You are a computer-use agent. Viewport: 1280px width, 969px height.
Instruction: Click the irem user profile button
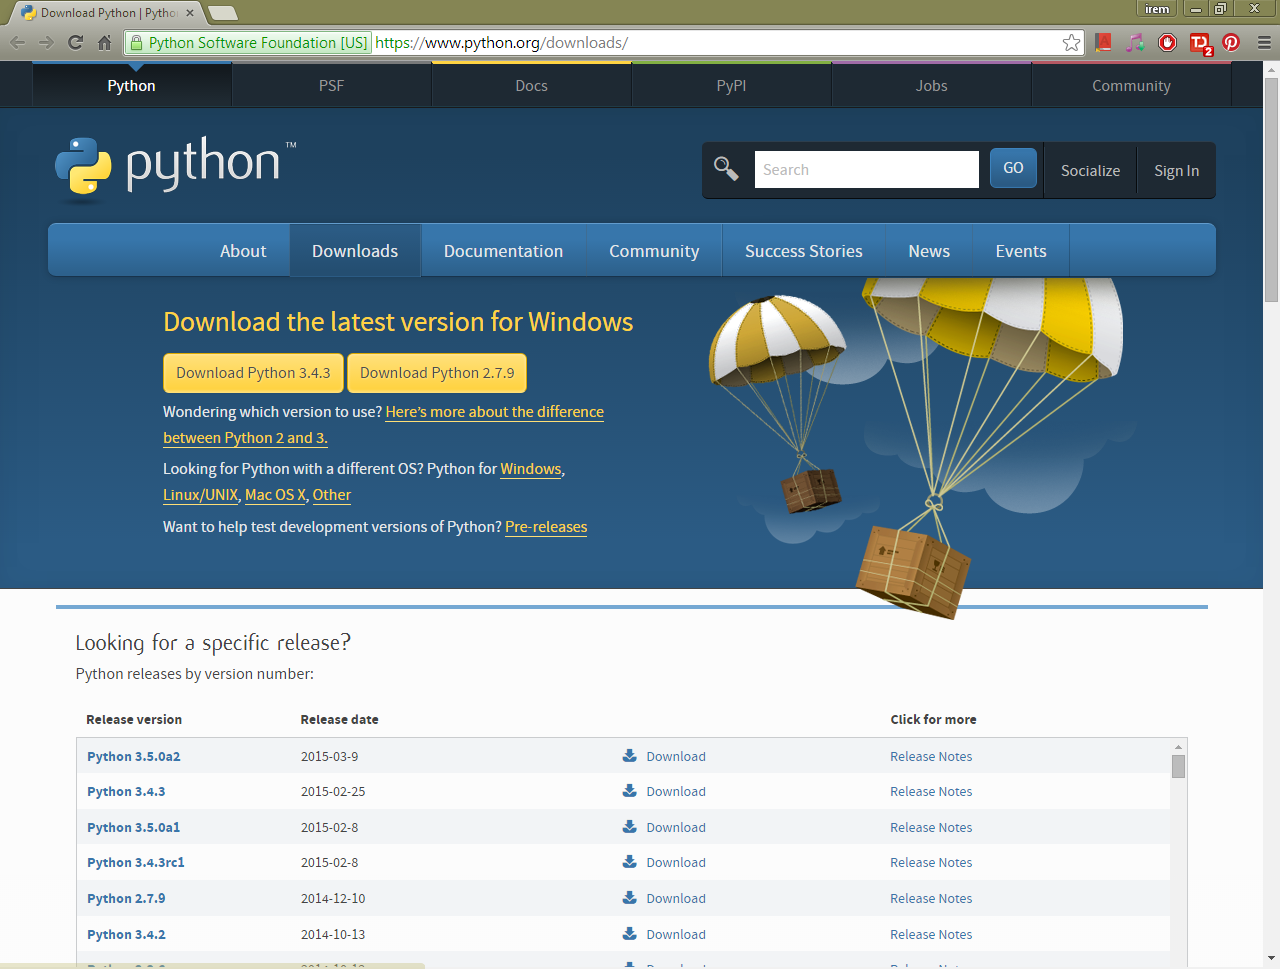tap(1157, 9)
